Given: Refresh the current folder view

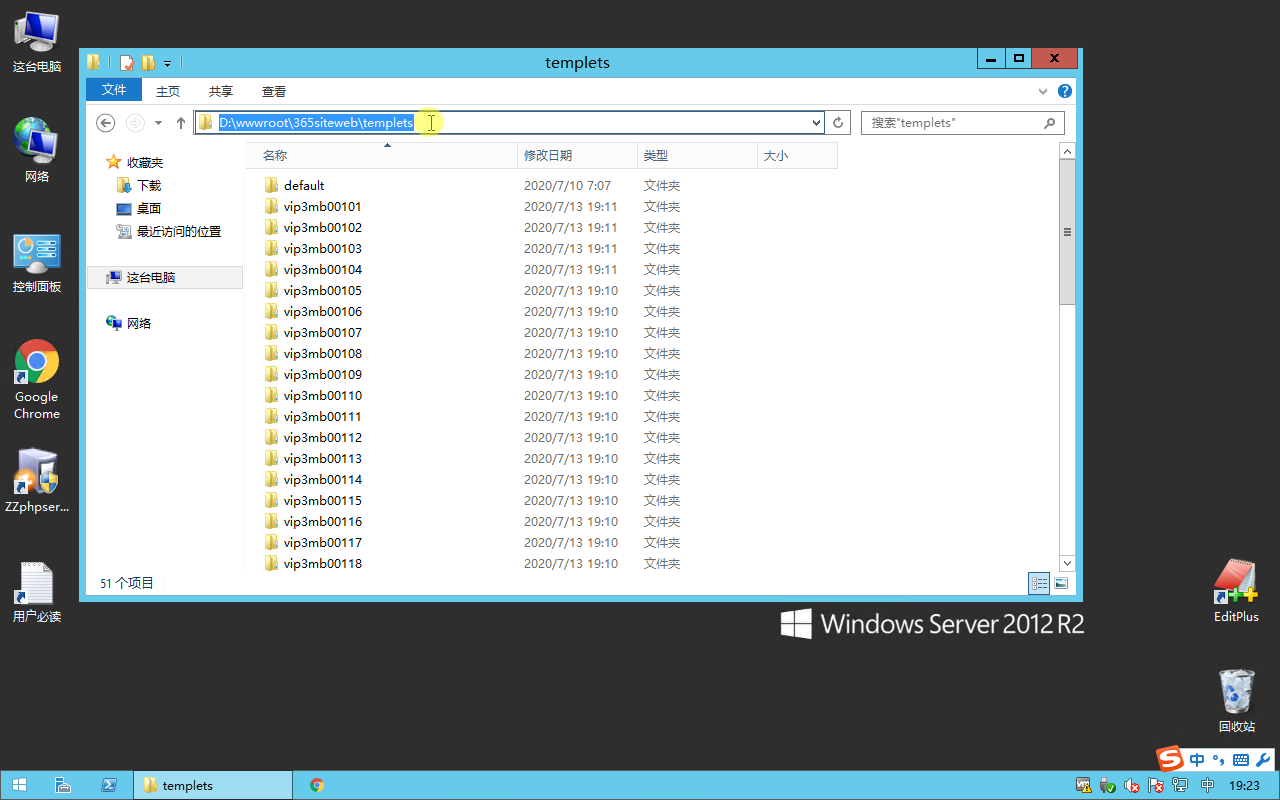Looking at the screenshot, I should 839,122.
